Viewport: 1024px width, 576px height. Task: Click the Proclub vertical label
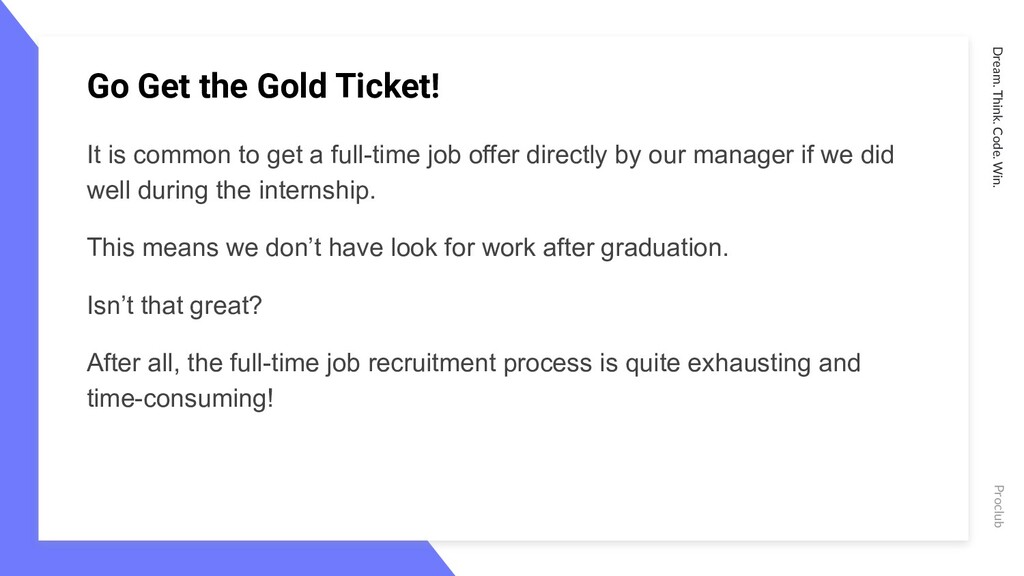click(x=998, y=506)
